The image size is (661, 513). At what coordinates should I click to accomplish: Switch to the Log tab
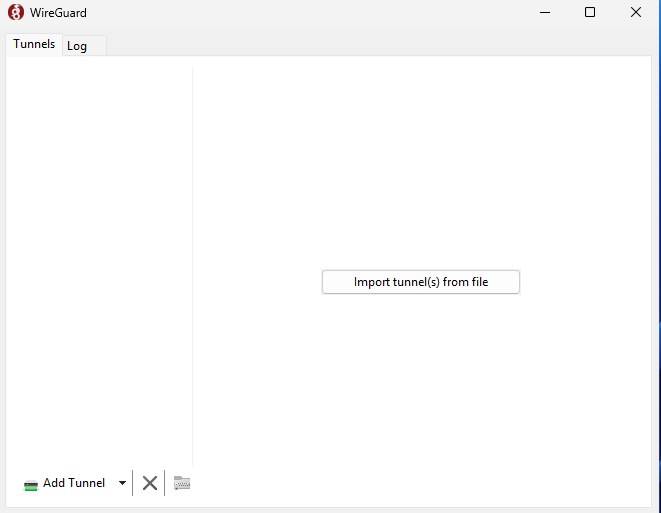(x=77, y=46)
